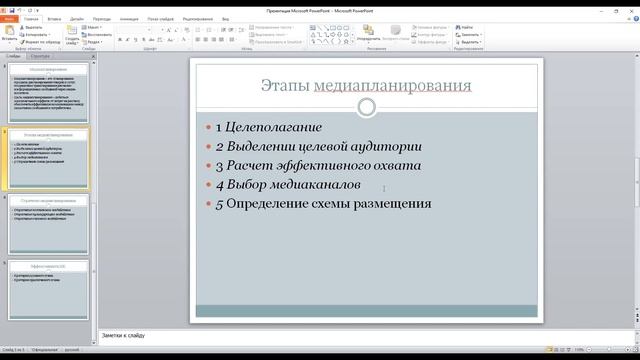Image resolution: width=640 pixels, height=360 pixels.
Task: Click the Reset (Восстановить) slide button
Action: click(x=97, y=35)
